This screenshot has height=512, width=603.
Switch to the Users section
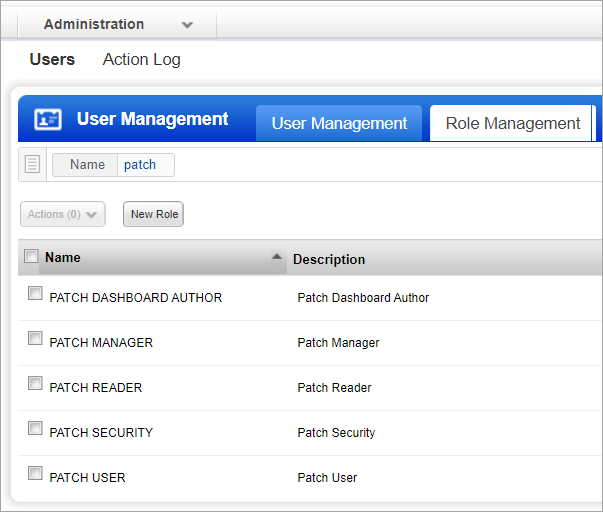click(52, 59)
